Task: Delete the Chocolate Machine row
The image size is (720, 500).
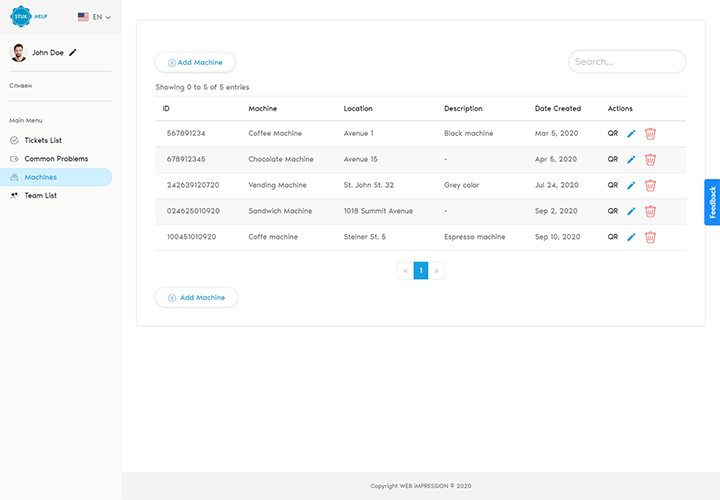Action: click(x=650, y=159)
